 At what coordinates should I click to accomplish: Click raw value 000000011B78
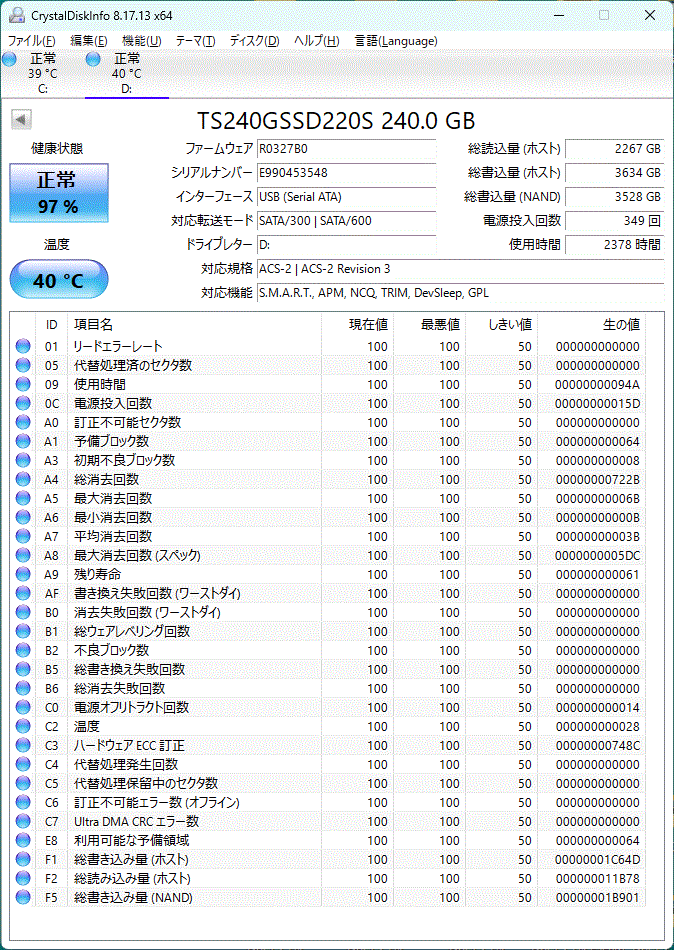597,879
